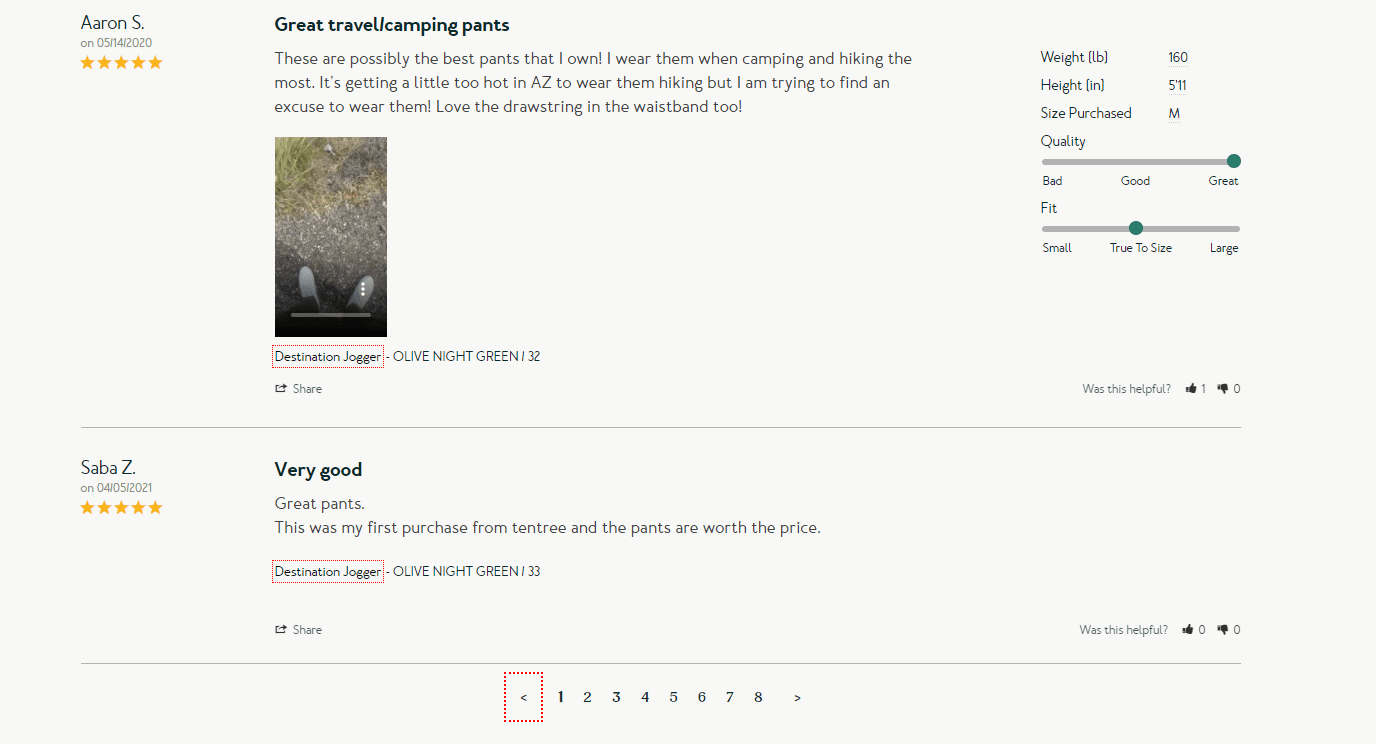This screenshot has height=744, width=1376.
Task: Share Aaron S.'s review
Action: coord(299,389)
